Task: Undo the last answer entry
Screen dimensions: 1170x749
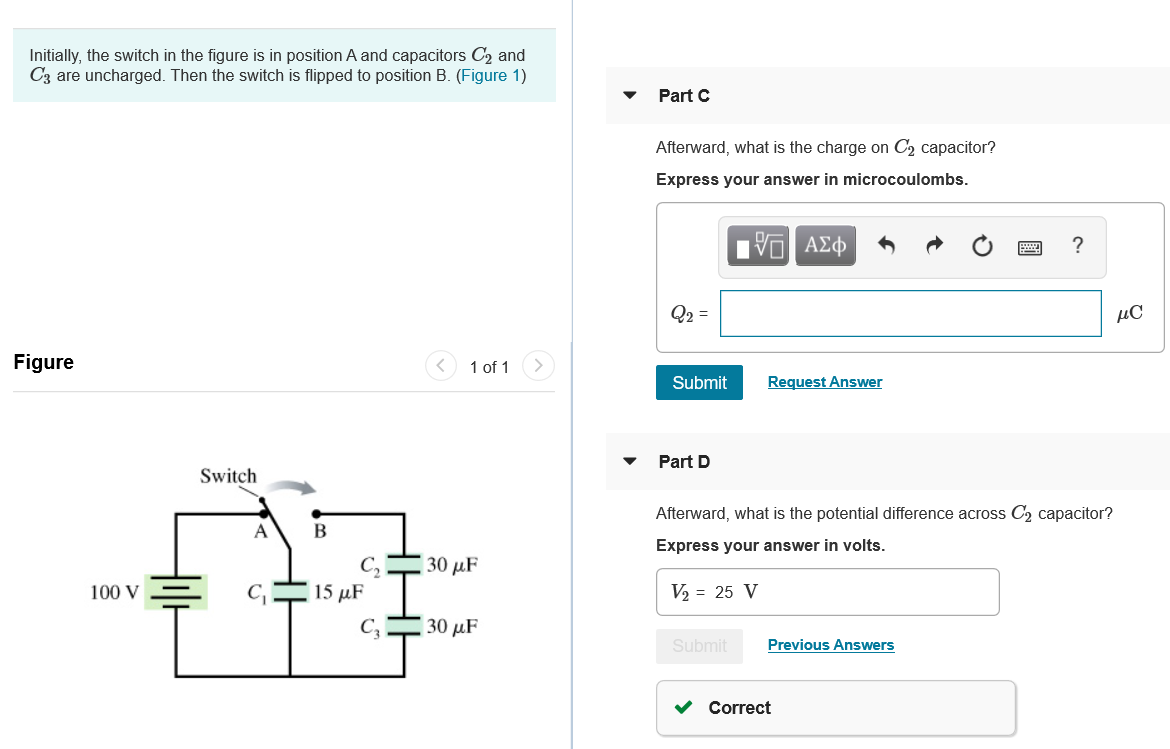Action: pyautogui.click(x=886, y=245)
